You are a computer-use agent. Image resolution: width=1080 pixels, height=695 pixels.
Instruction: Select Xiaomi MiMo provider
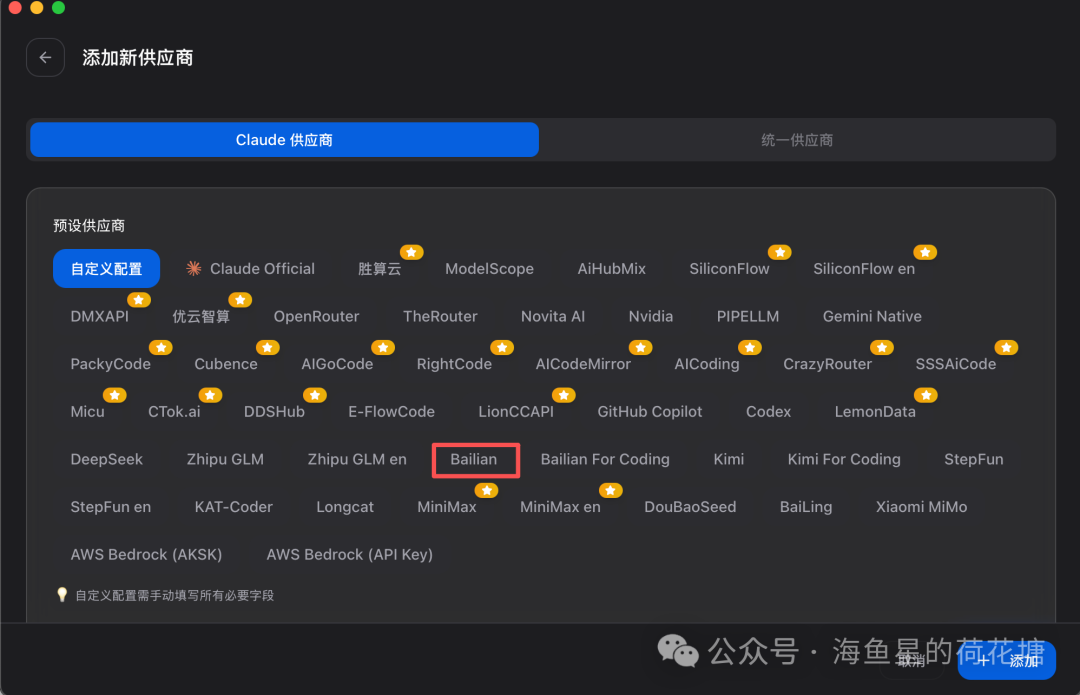pos(922,506)
